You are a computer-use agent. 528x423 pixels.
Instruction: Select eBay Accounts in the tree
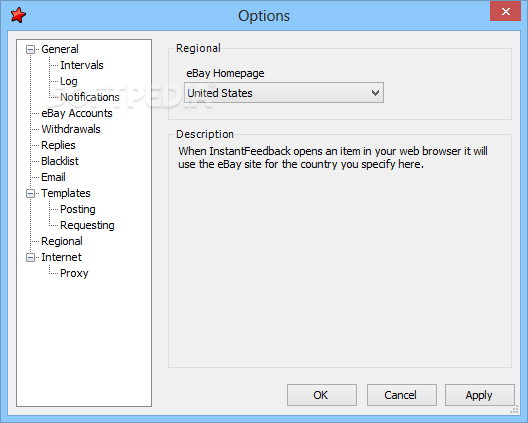[x=77, y=113]
